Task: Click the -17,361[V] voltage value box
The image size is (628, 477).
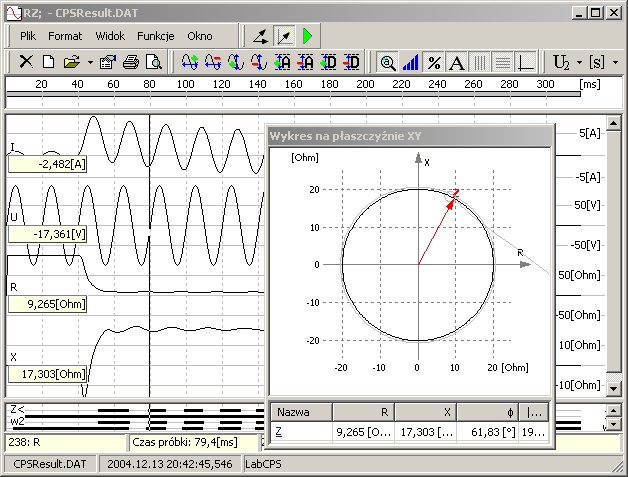Action: pos(47,234)
